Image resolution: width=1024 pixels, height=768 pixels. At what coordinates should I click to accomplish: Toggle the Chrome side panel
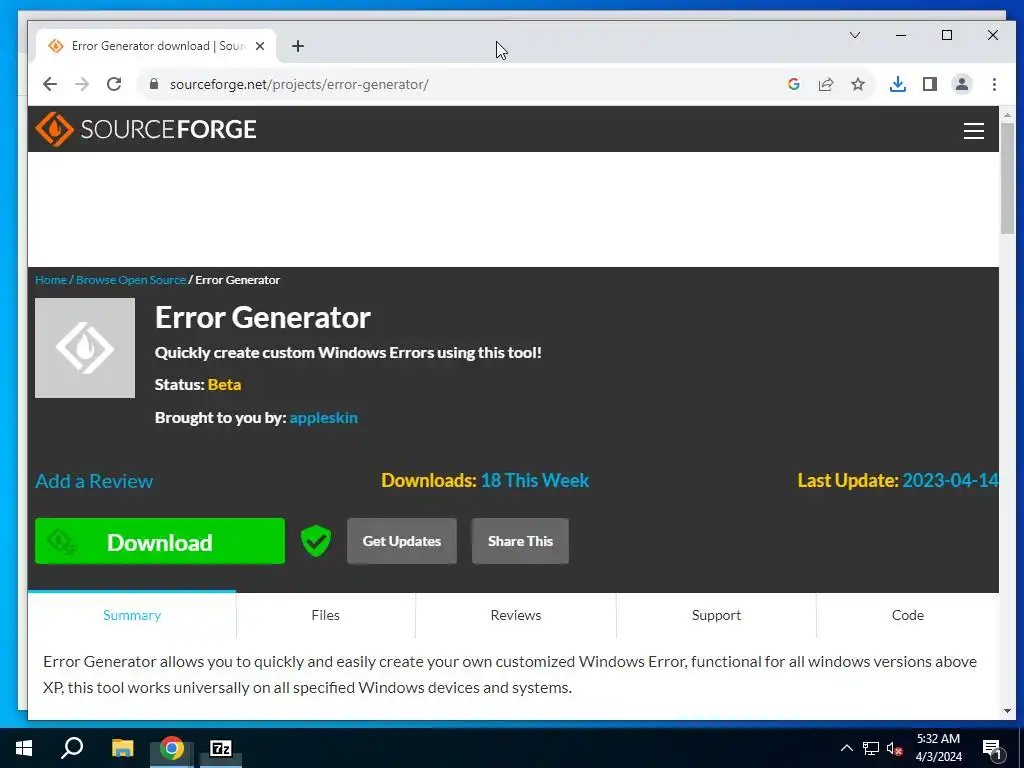pos(930,84)
